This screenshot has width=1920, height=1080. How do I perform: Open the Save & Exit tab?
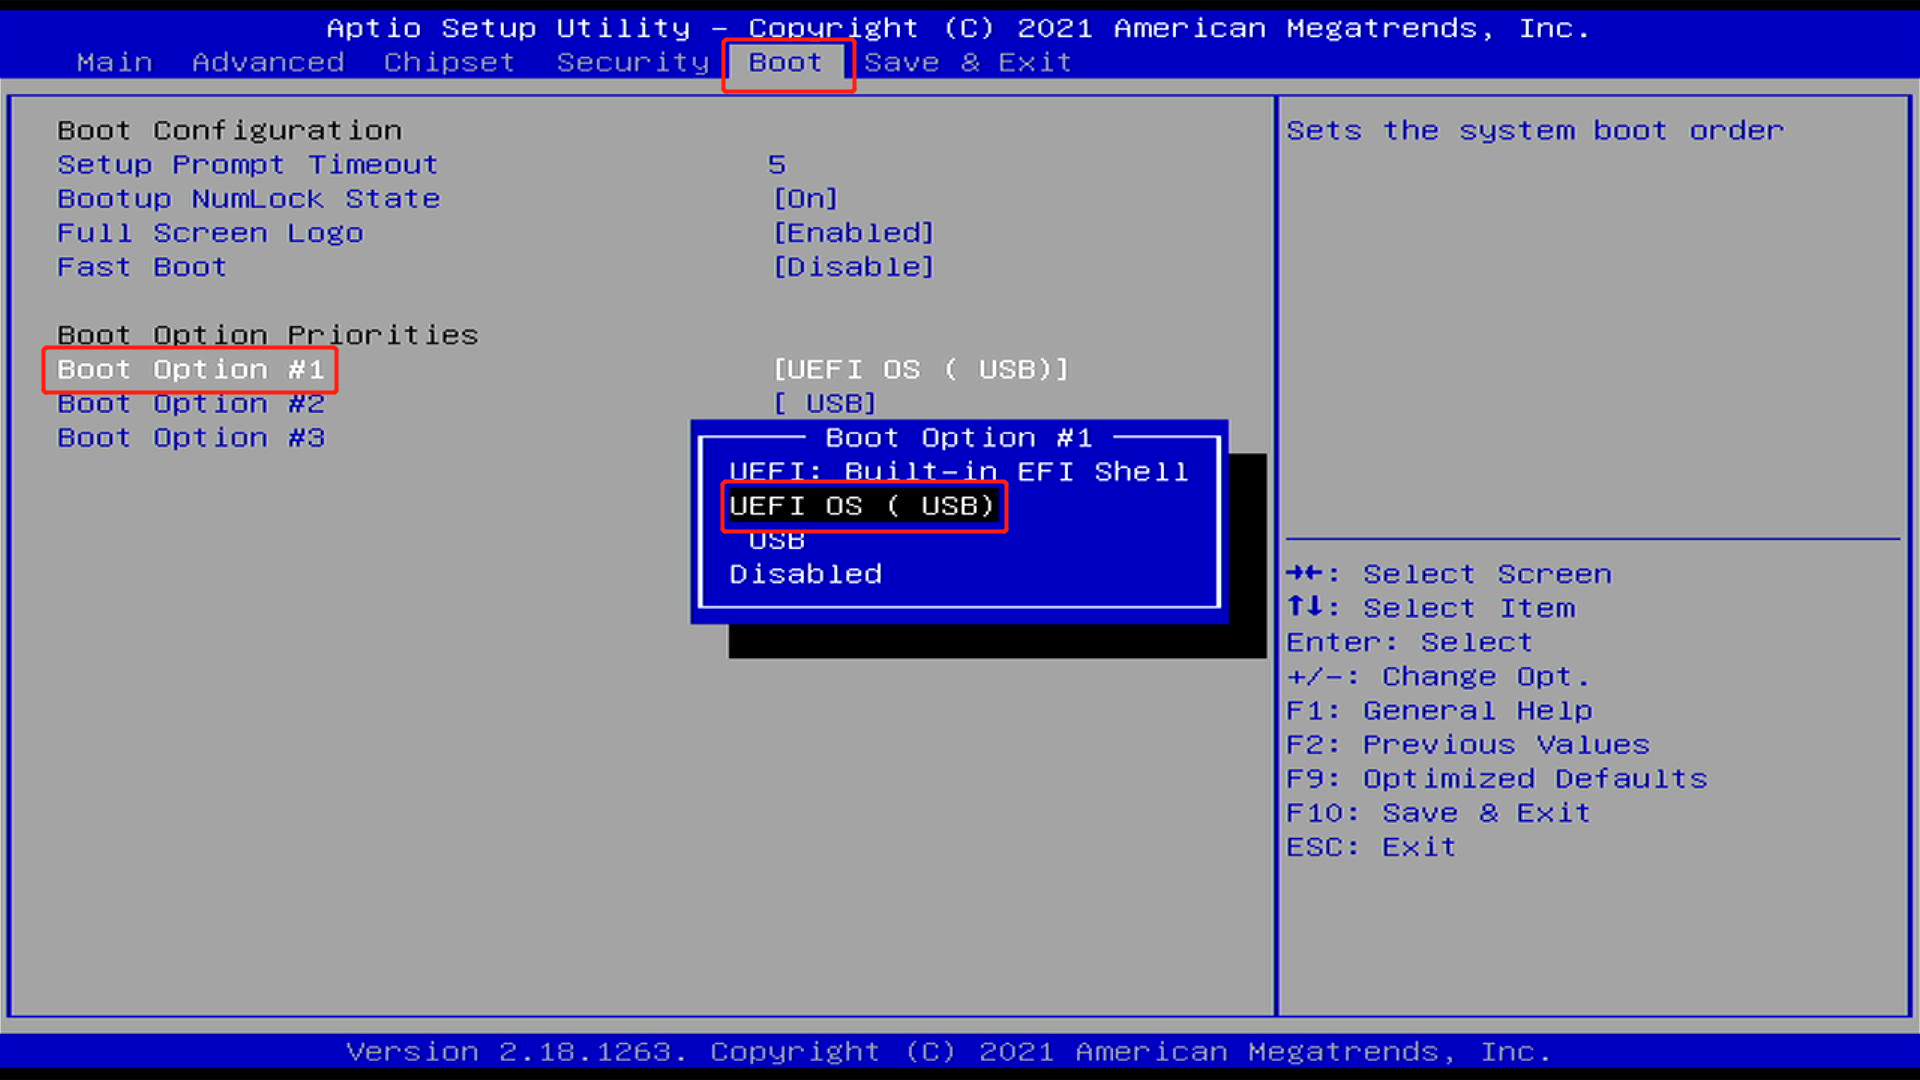click(x=968, y=62)
